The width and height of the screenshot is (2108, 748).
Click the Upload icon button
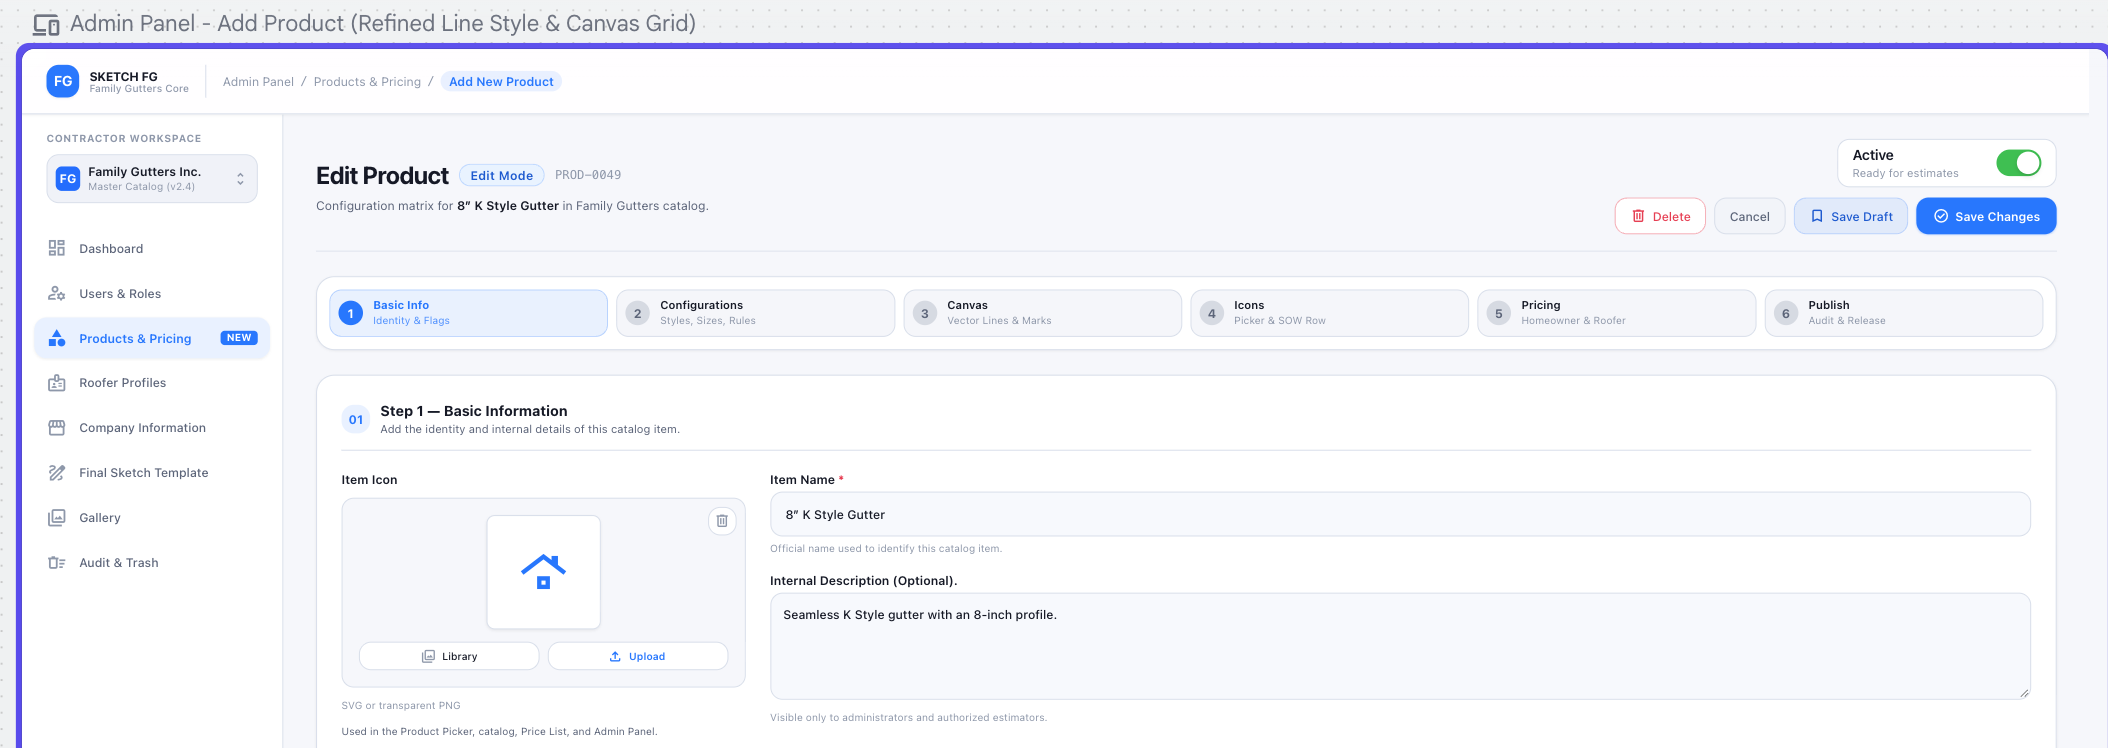click(638, 656)
